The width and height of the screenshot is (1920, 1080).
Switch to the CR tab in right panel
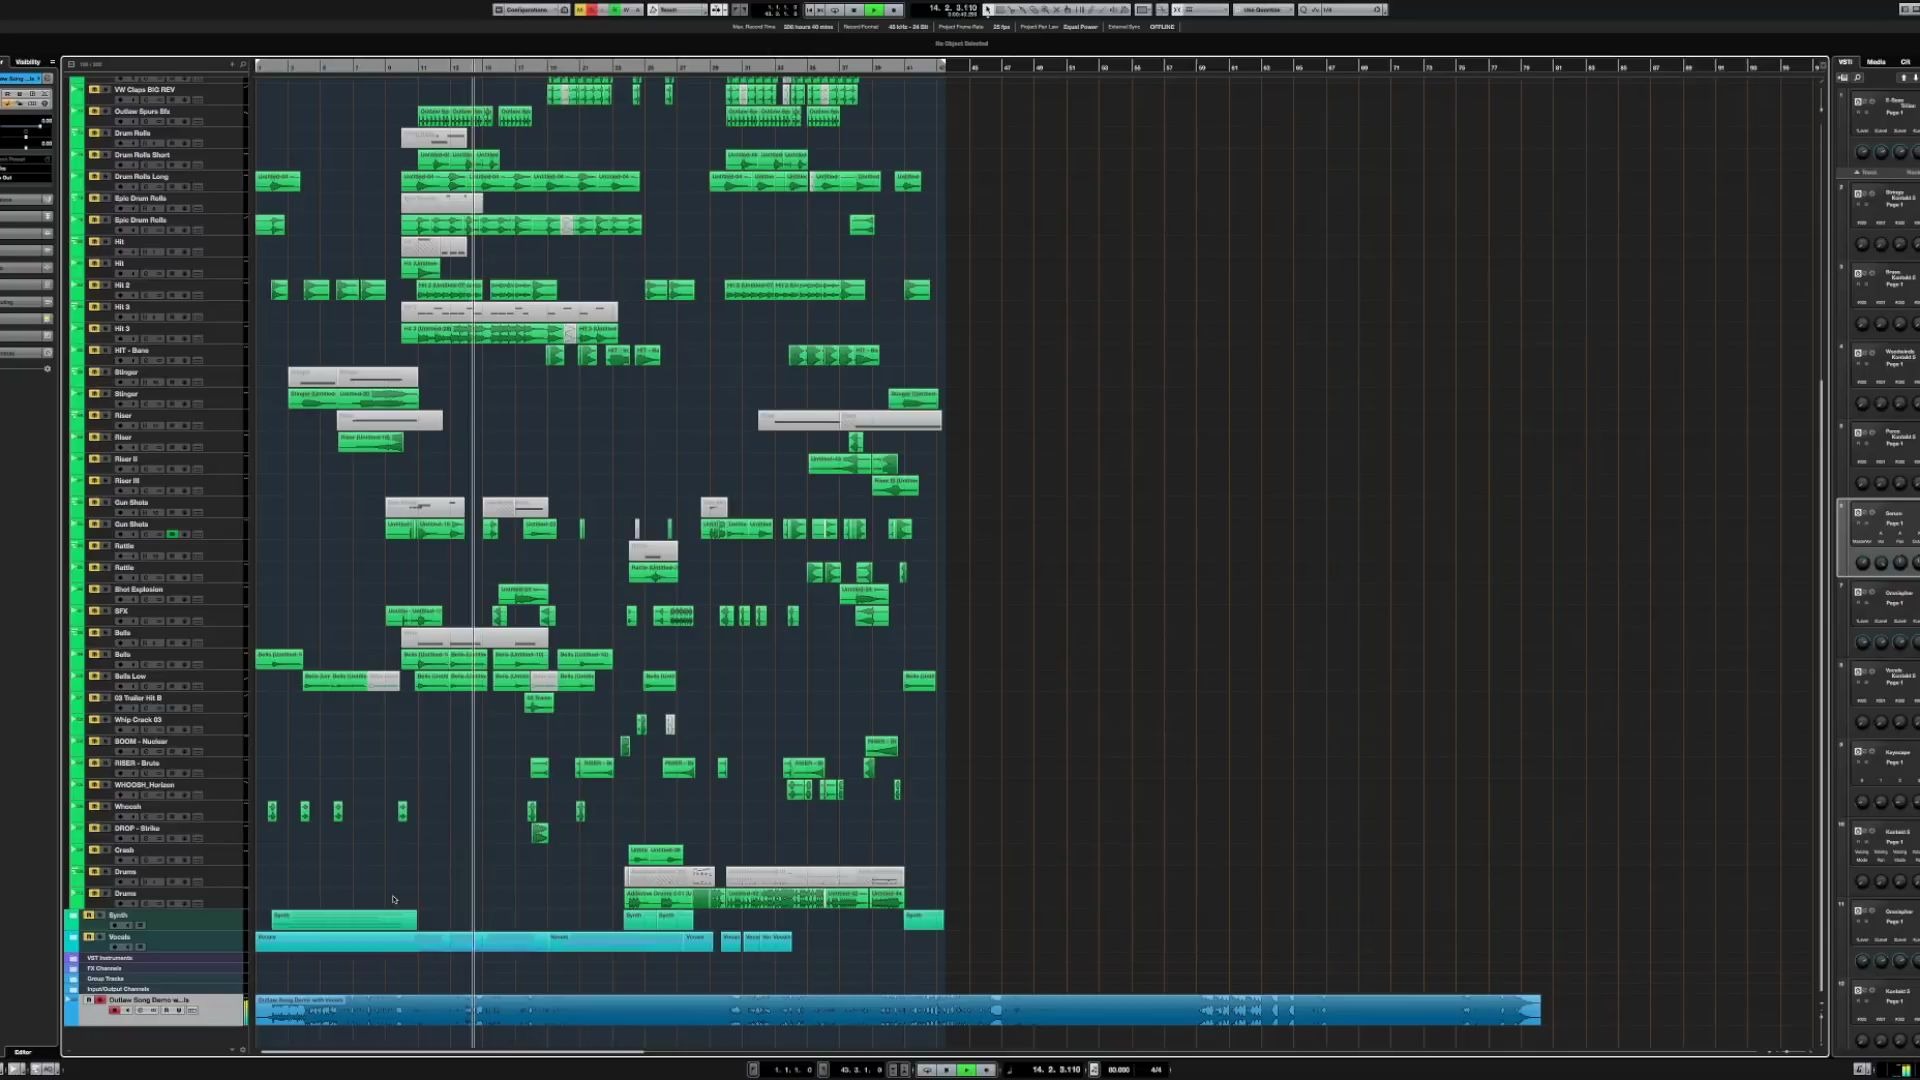[x=1906, y=62]
